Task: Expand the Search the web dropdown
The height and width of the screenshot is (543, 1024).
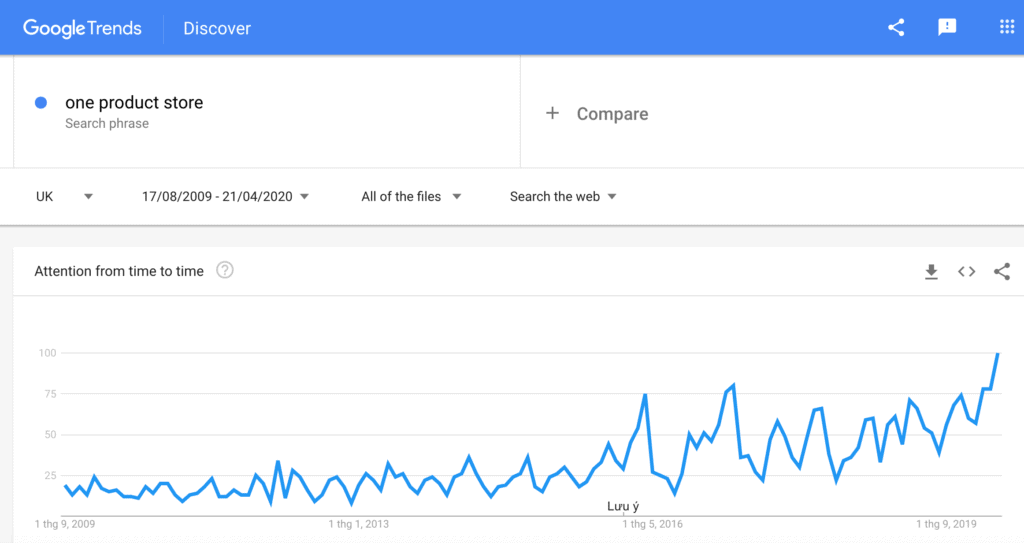Action: click(563, 197)
